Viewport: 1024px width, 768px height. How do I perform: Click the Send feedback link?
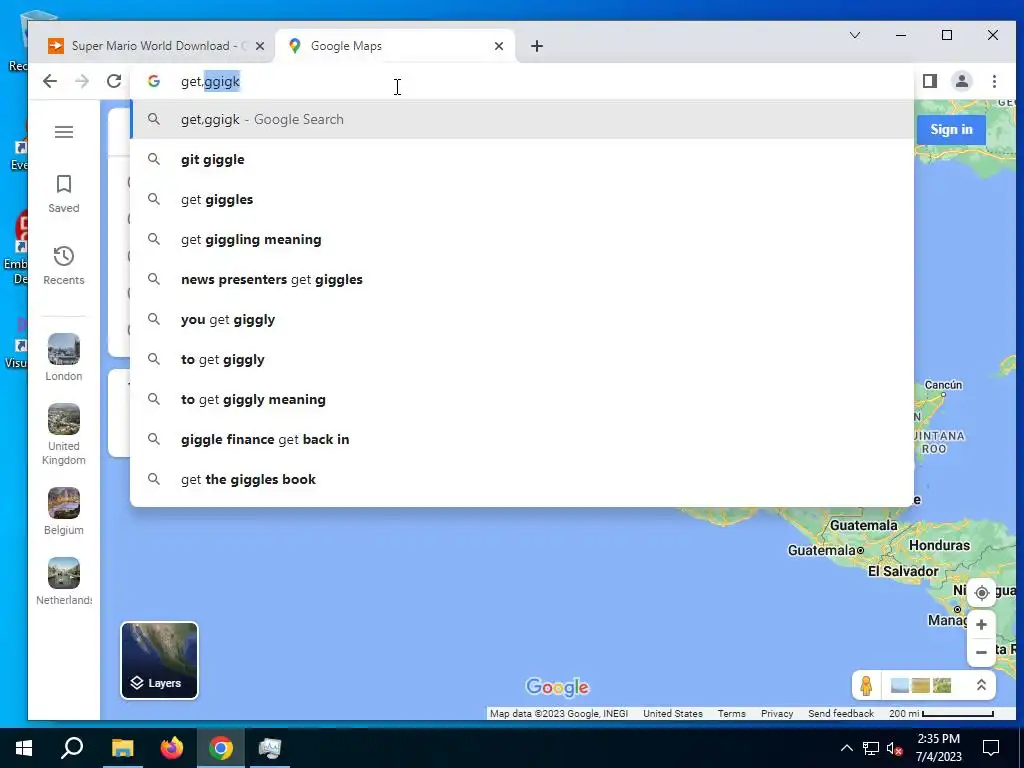tap(840, 713)
